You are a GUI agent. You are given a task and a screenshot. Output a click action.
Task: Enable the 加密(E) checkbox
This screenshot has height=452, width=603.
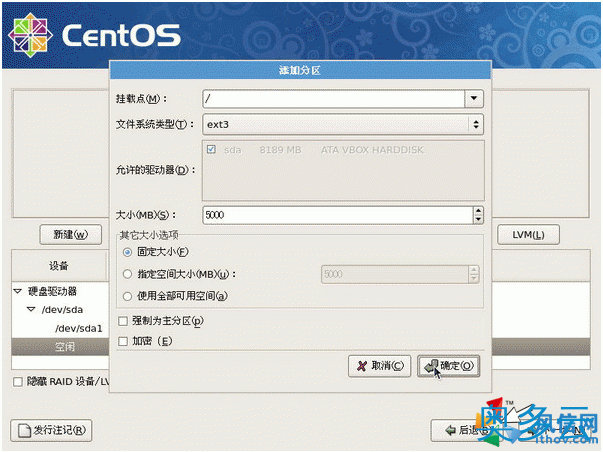pyautogui.click(x=123, y=341)
